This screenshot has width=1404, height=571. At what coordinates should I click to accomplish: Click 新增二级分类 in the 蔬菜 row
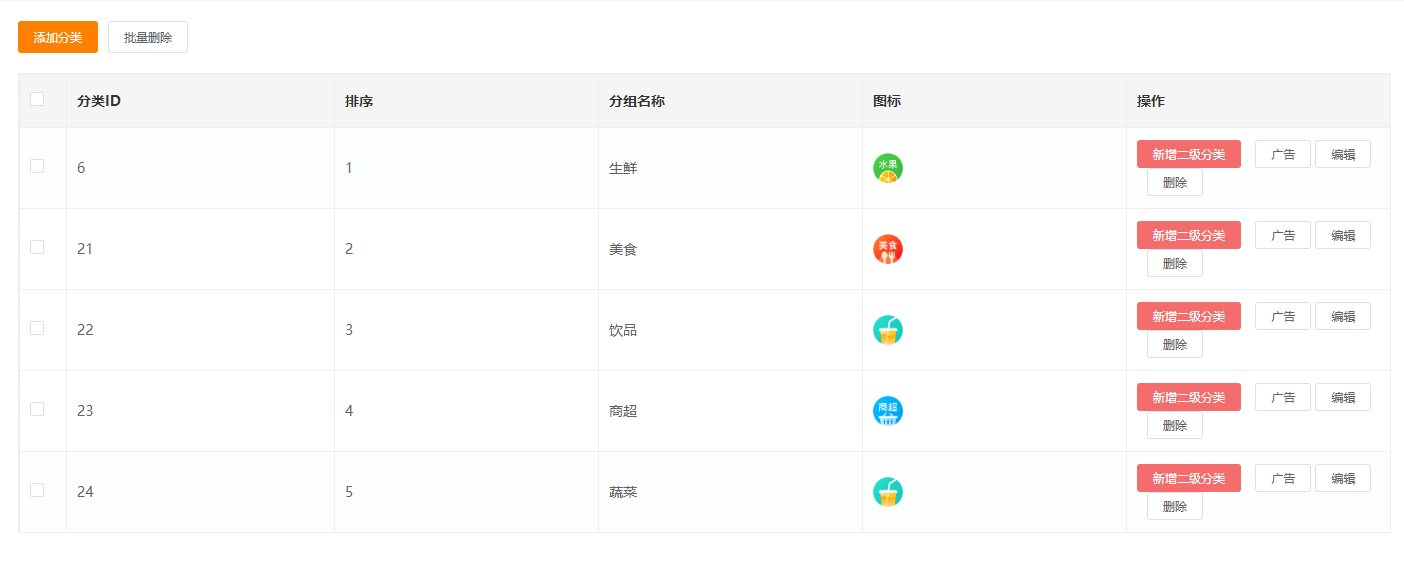[1189, 478]
